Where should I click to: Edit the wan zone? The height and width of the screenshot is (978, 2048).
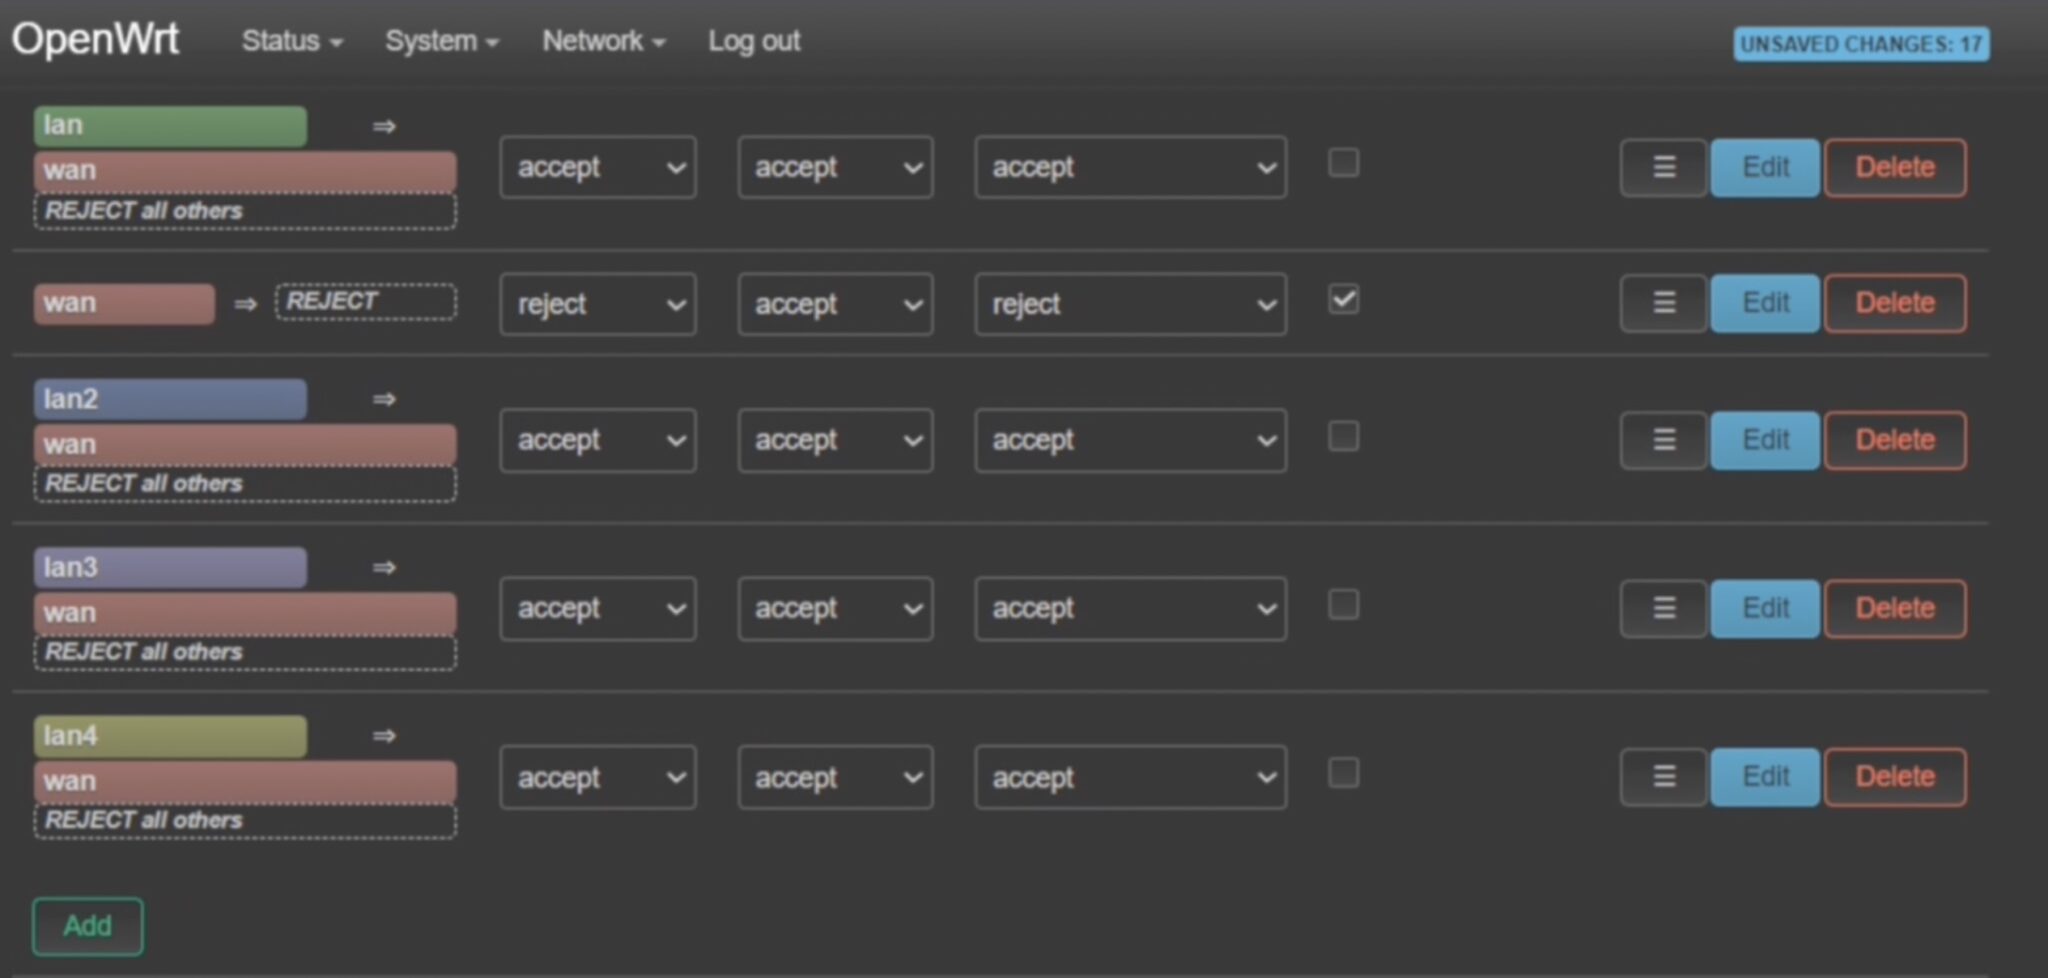pos(1764,303)
